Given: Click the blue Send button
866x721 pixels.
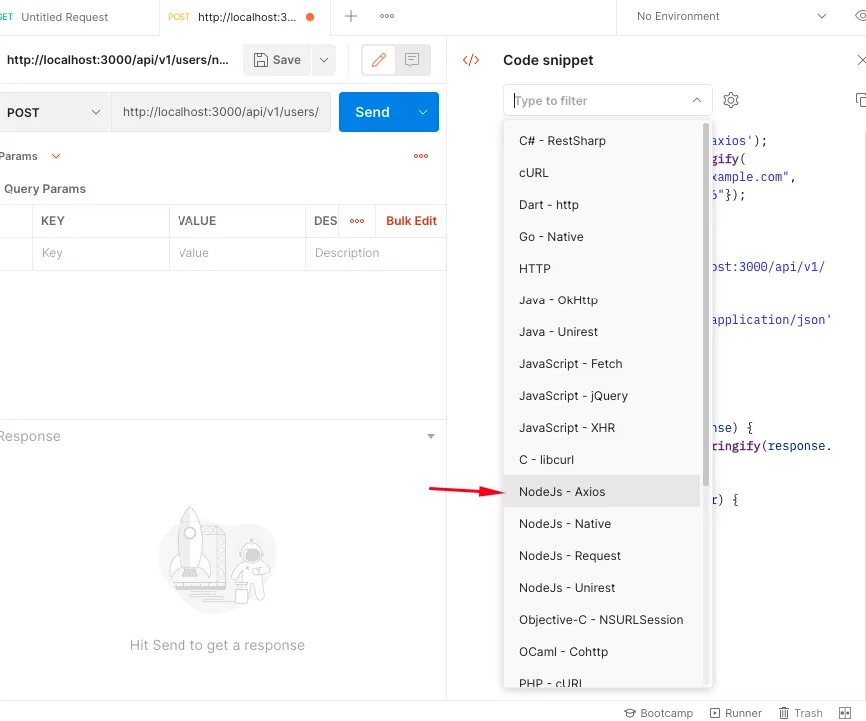Looking at the screenshot, I should tap(372, 112).
